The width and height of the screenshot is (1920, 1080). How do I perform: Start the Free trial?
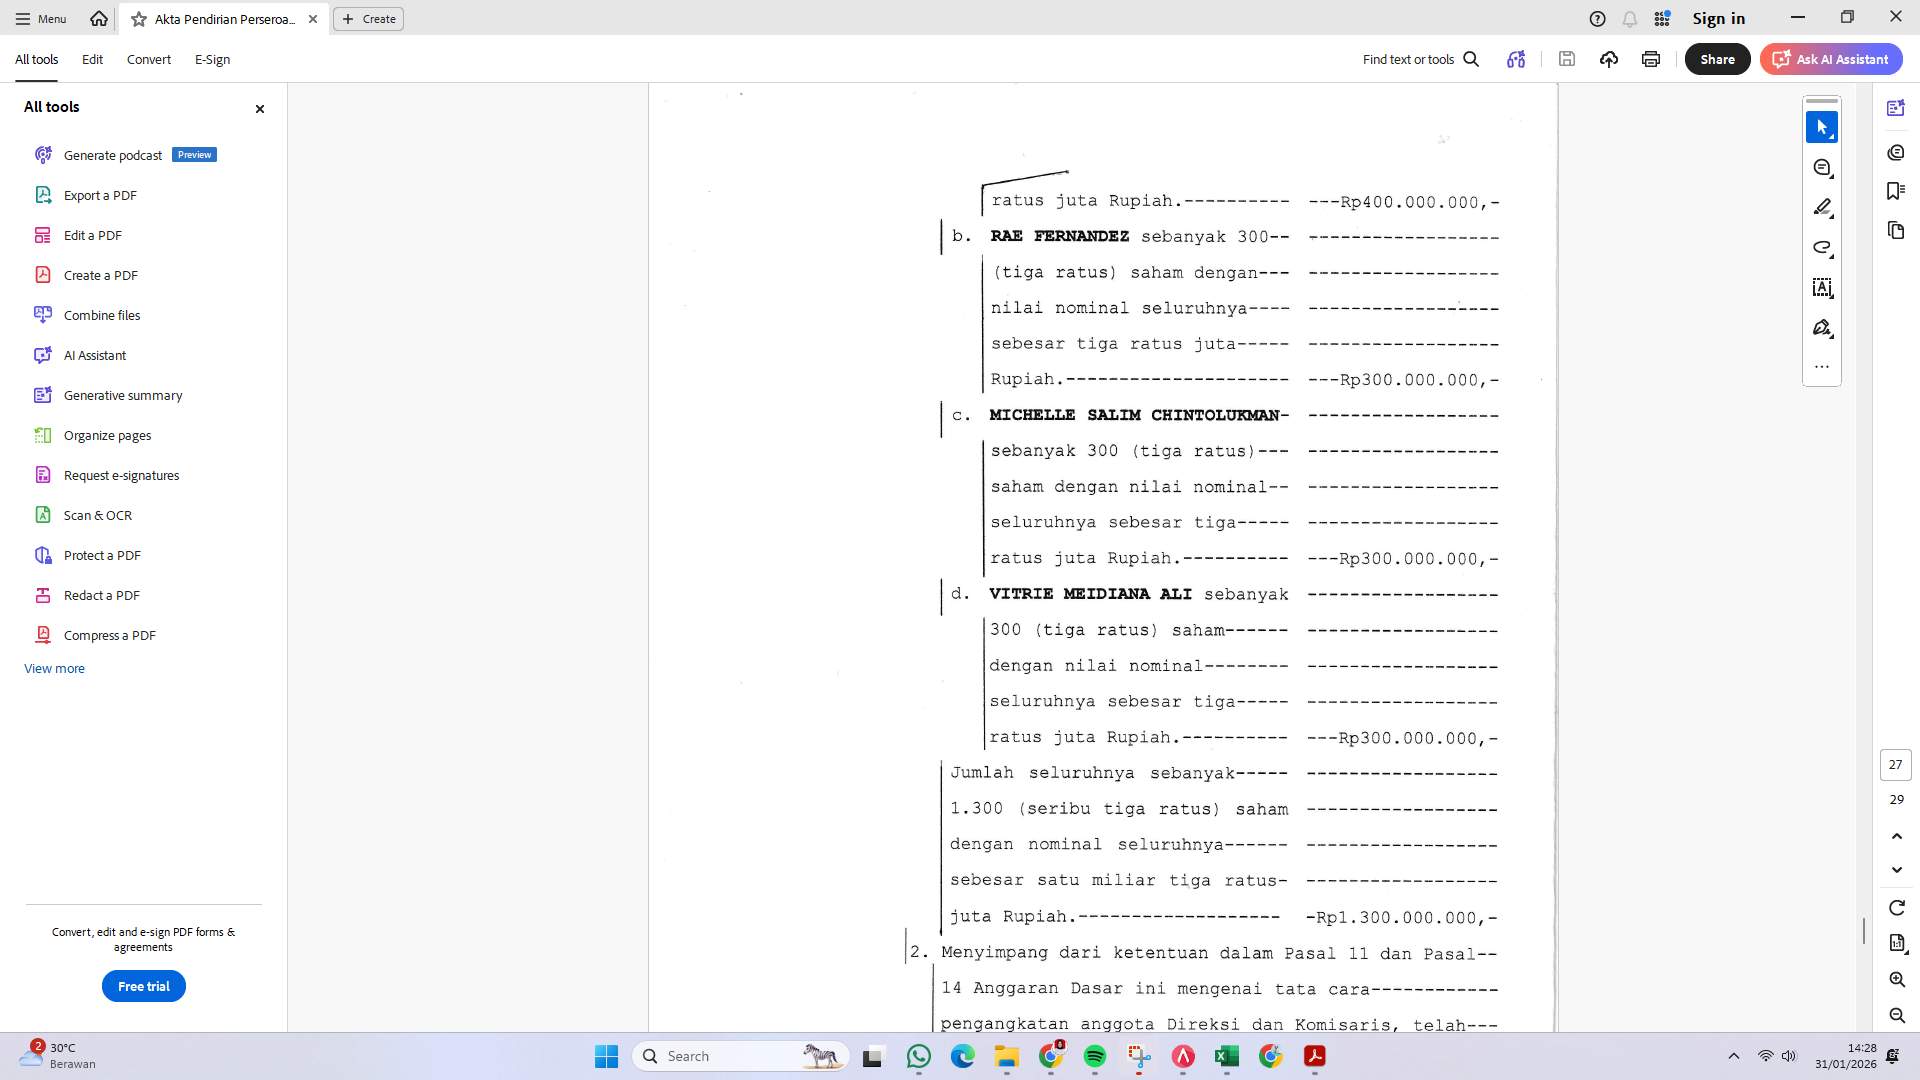click(x=143, y=985)
